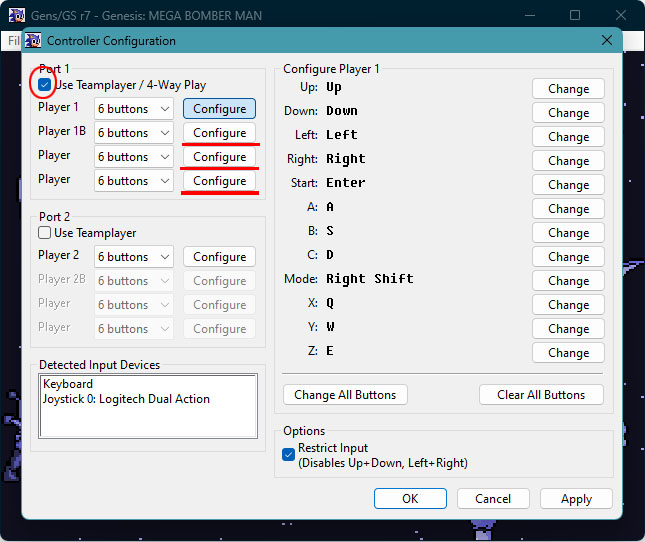Configure the Player 1B controller

point(219,133)
